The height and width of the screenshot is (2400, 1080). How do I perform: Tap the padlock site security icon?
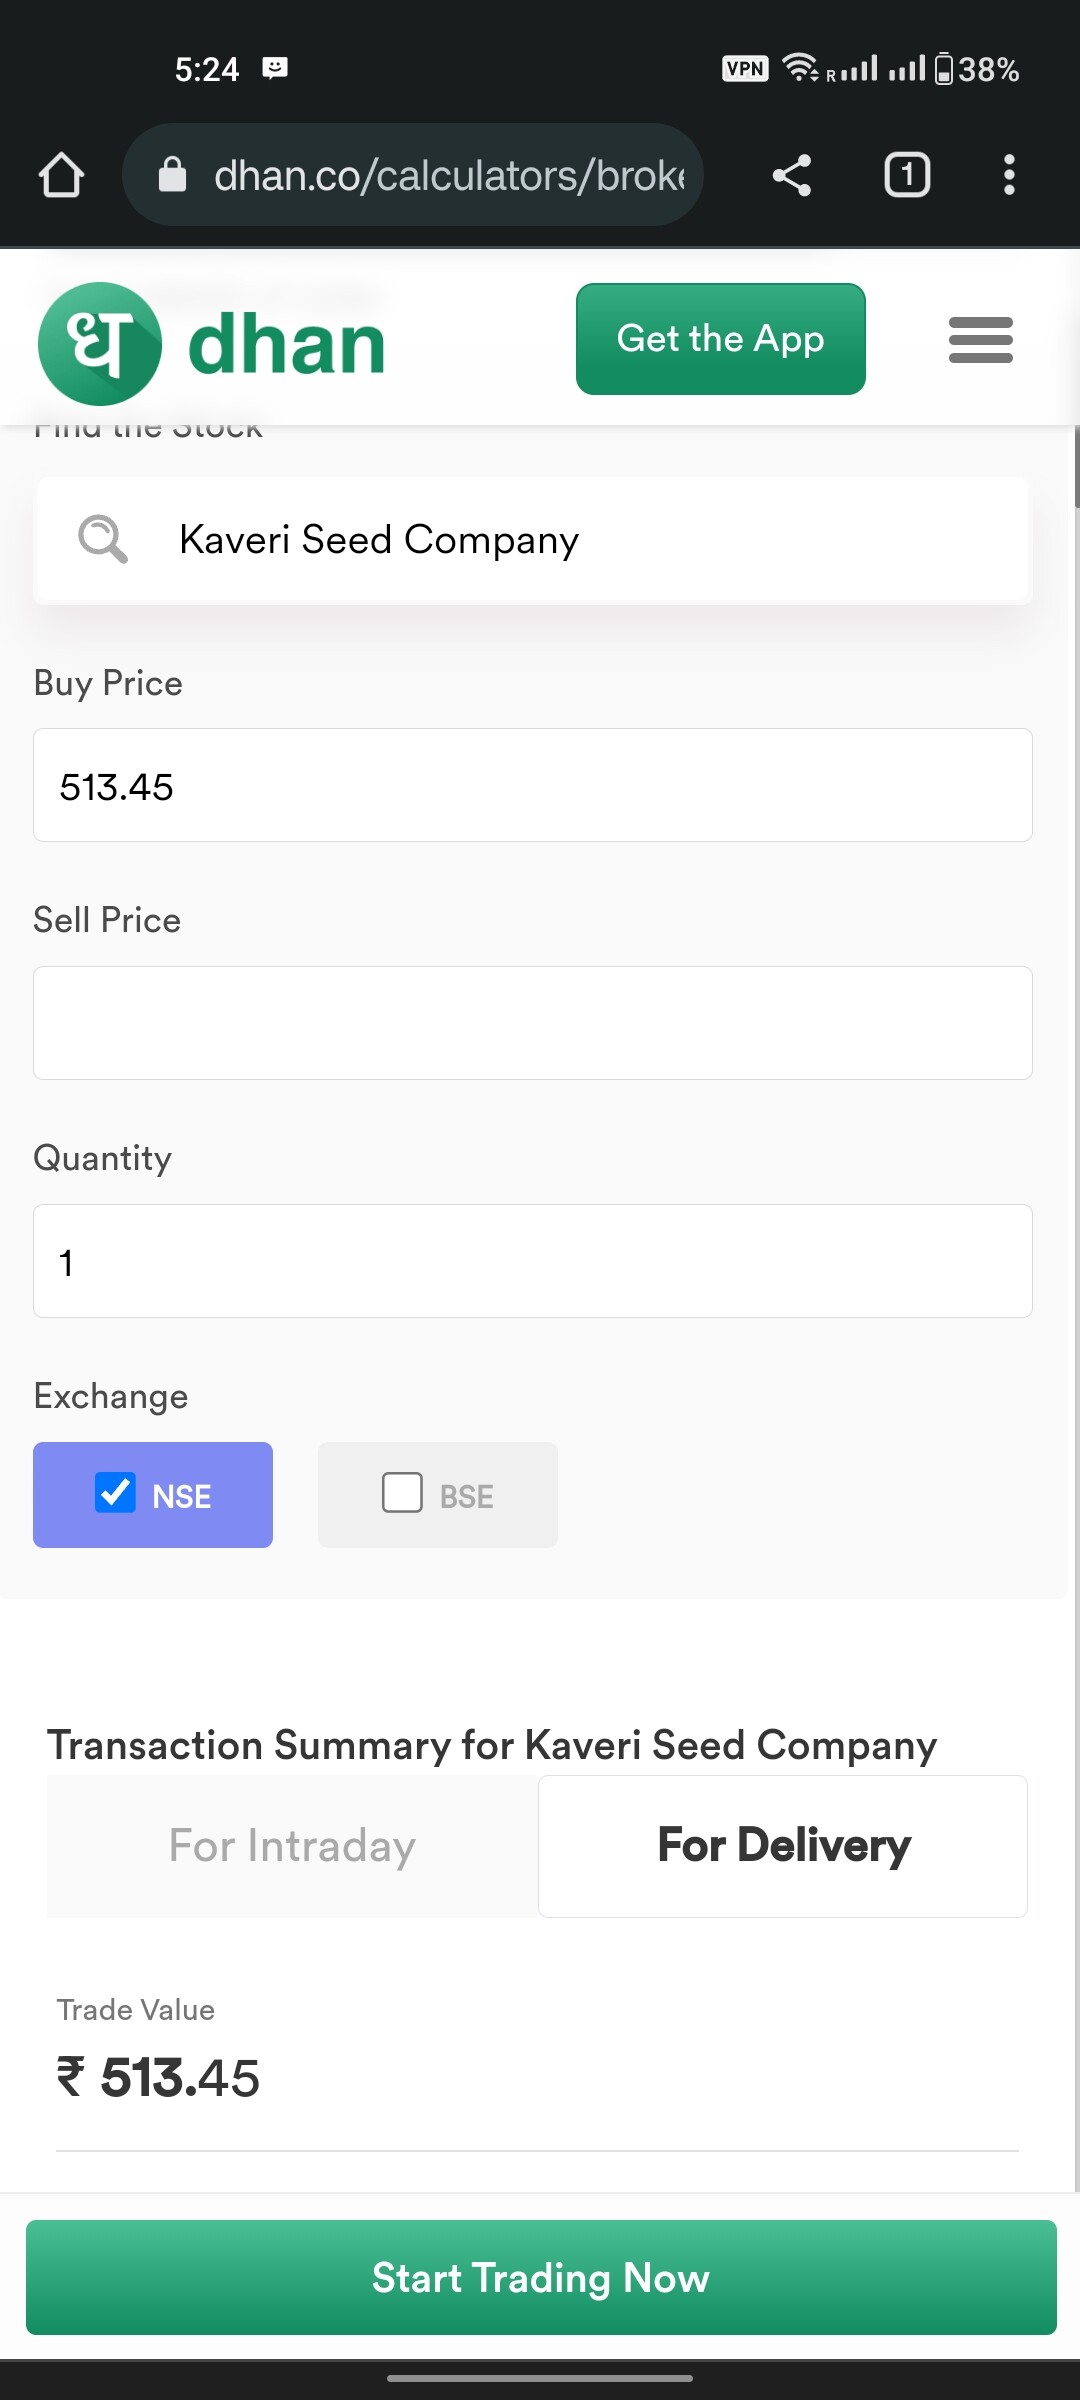[x=173, y=174]
